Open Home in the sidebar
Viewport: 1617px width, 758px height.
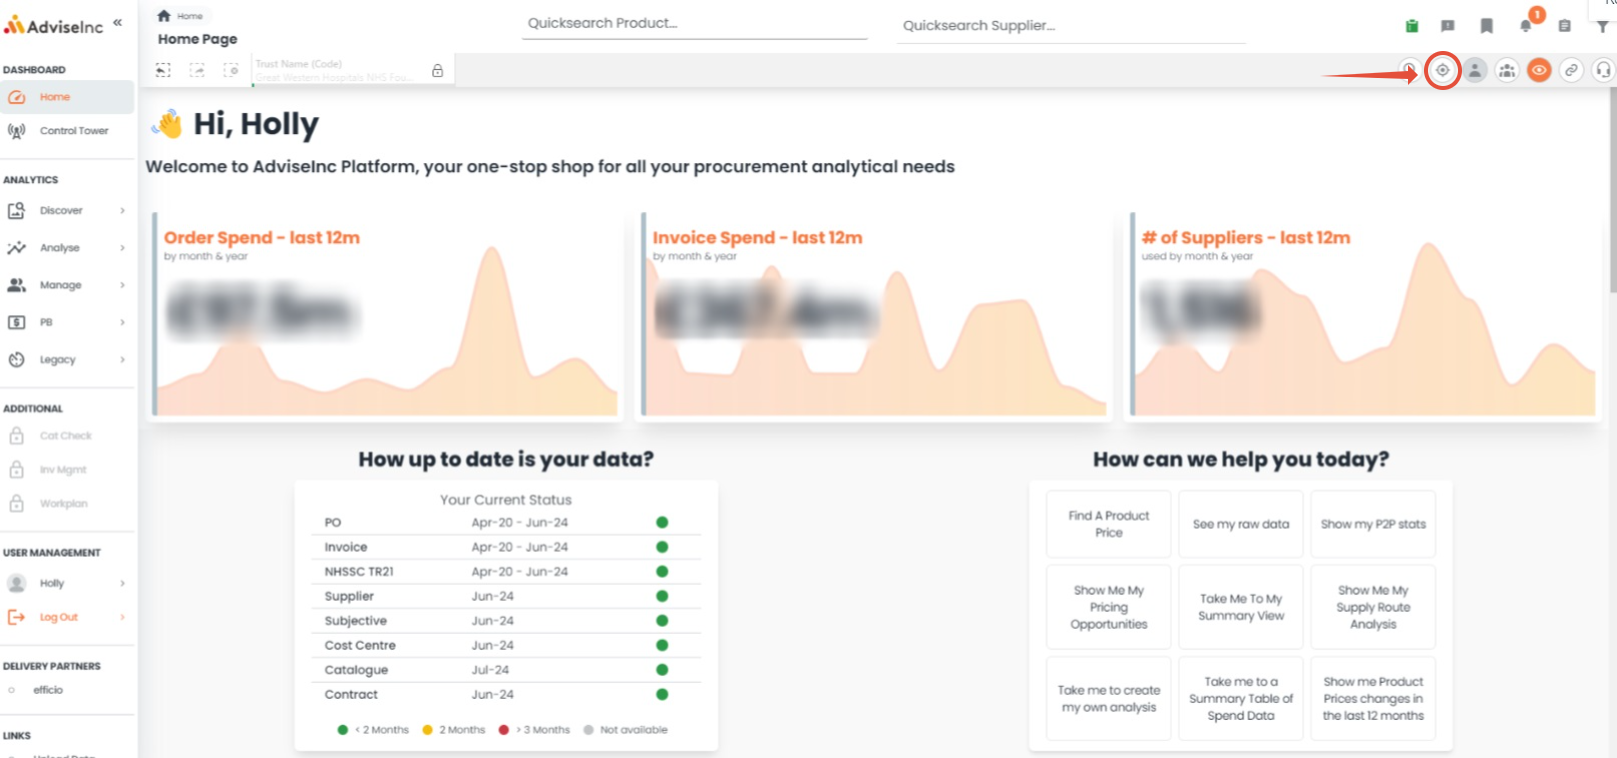67,97
